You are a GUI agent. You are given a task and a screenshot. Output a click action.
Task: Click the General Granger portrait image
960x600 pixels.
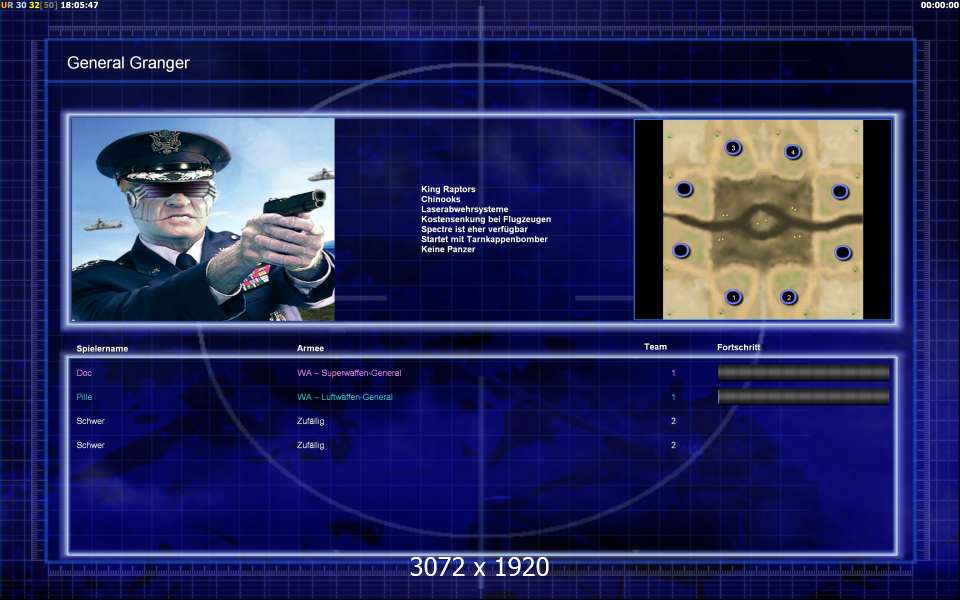pyautogui.click(x=203, y=219)
